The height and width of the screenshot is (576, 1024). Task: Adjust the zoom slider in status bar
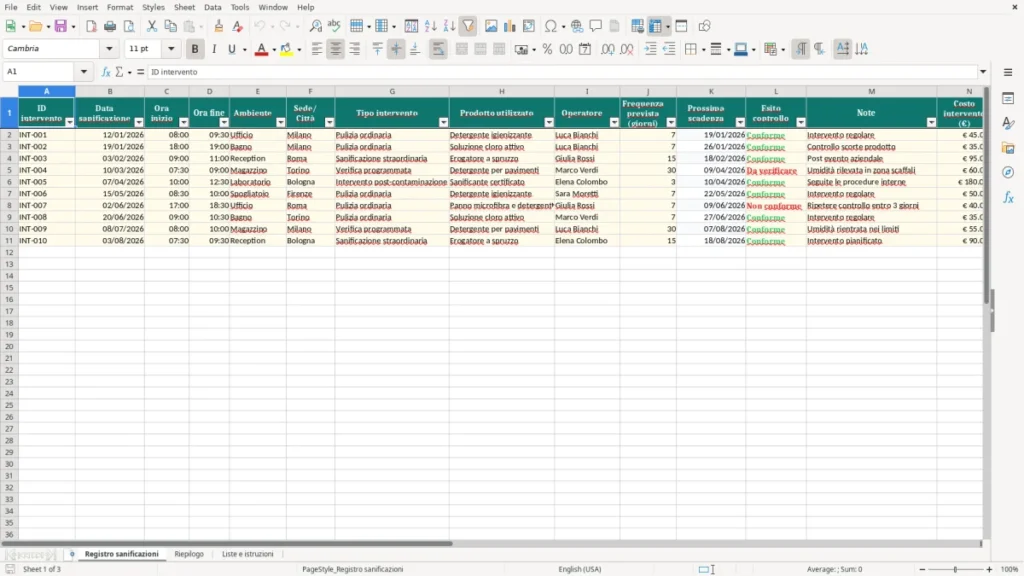pyautogui.click(x=955, y=569)
